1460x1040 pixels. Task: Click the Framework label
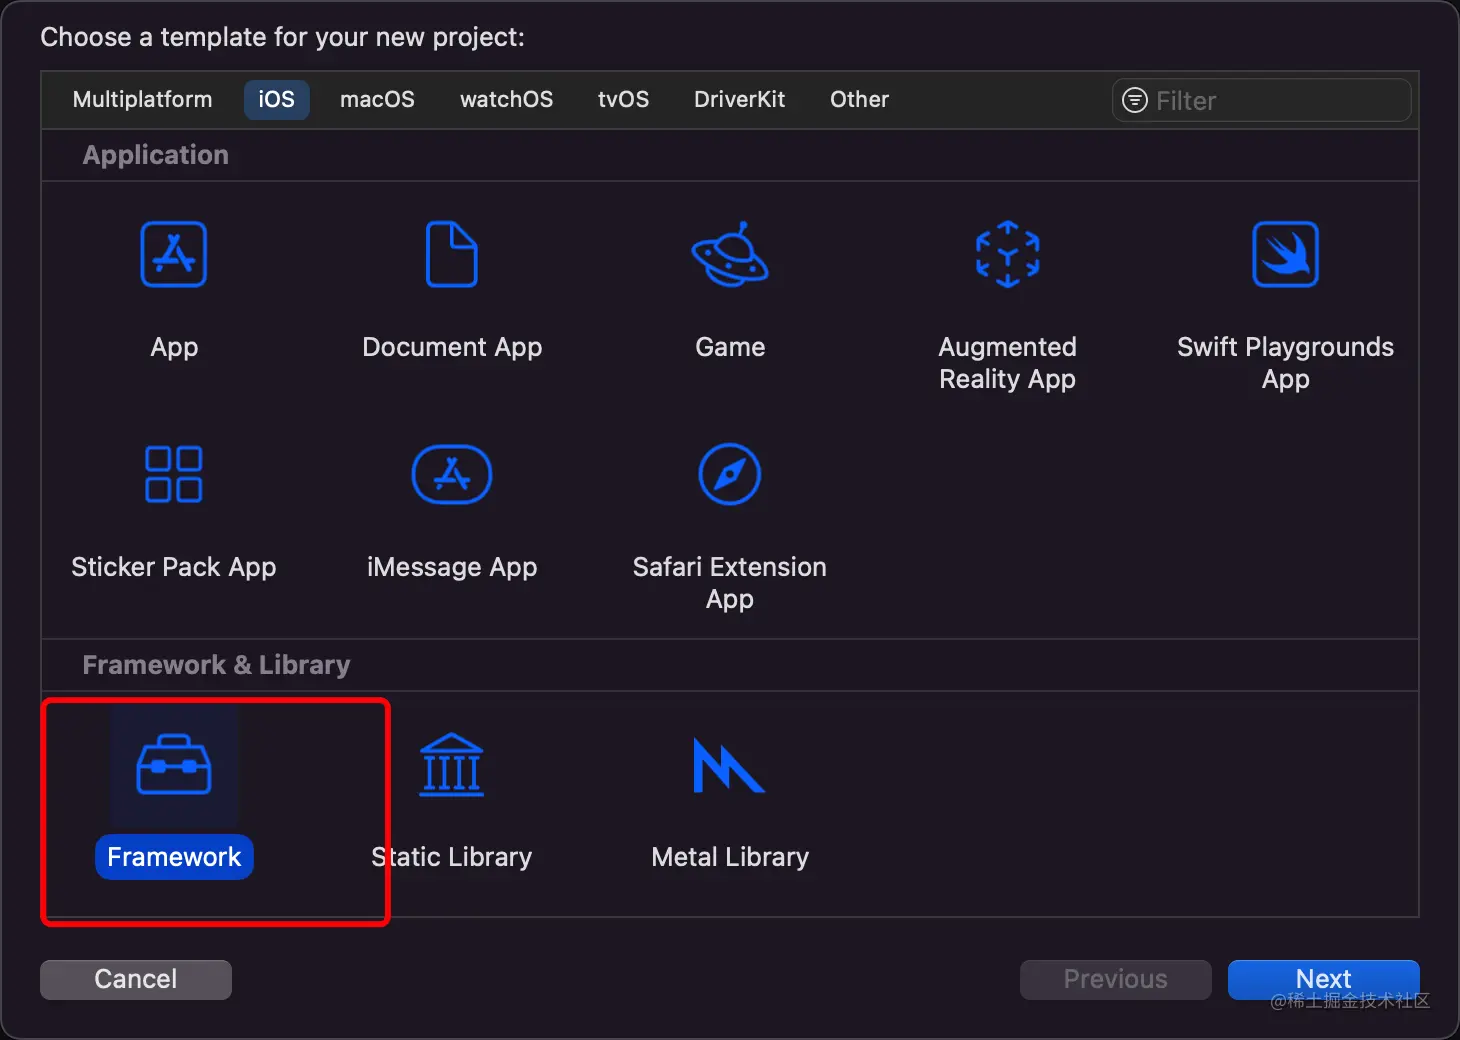tap(174, 857)
